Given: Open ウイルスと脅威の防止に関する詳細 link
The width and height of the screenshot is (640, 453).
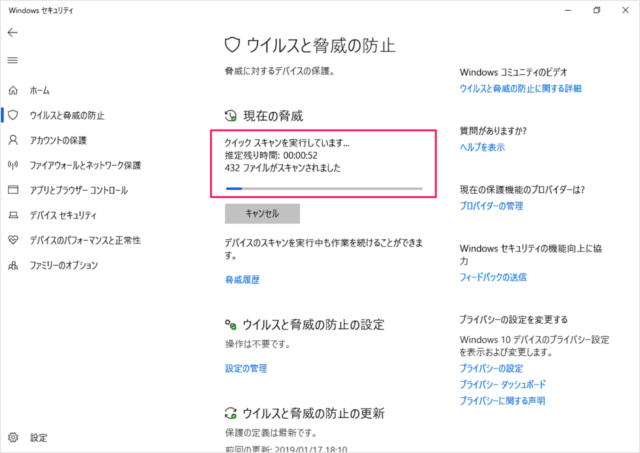Looking at the screenshot, I should click(x=520, y=89).
